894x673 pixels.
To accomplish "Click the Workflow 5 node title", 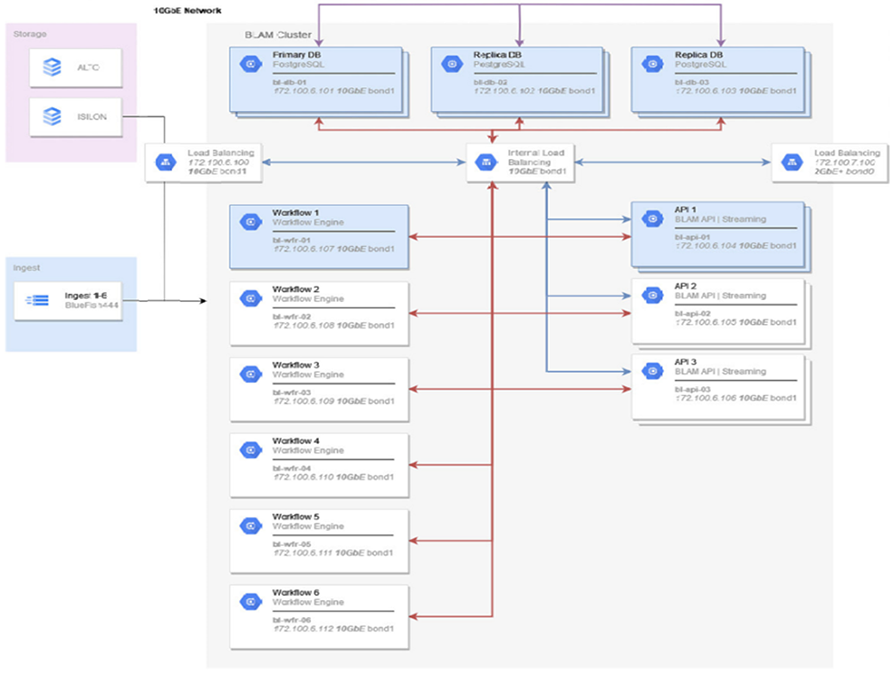I will (296, 516).
